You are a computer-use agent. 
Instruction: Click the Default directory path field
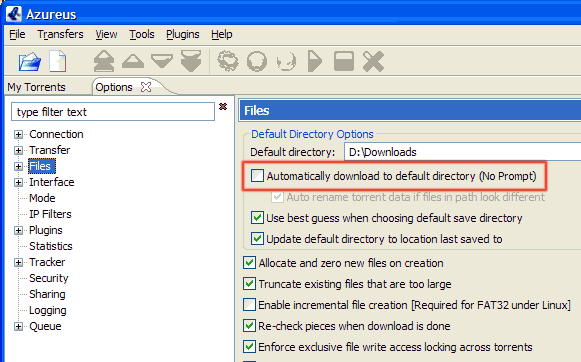tap(463, 152)
